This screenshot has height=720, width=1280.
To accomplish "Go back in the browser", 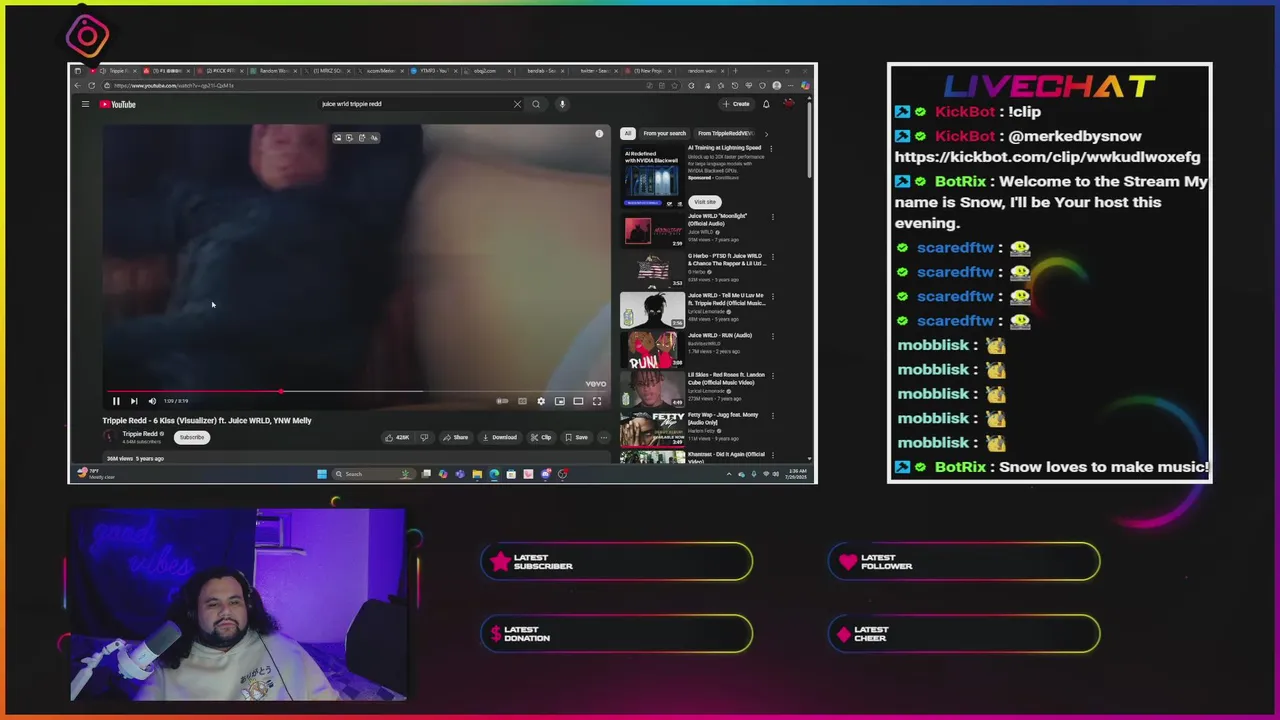I will tap(78, 85).
